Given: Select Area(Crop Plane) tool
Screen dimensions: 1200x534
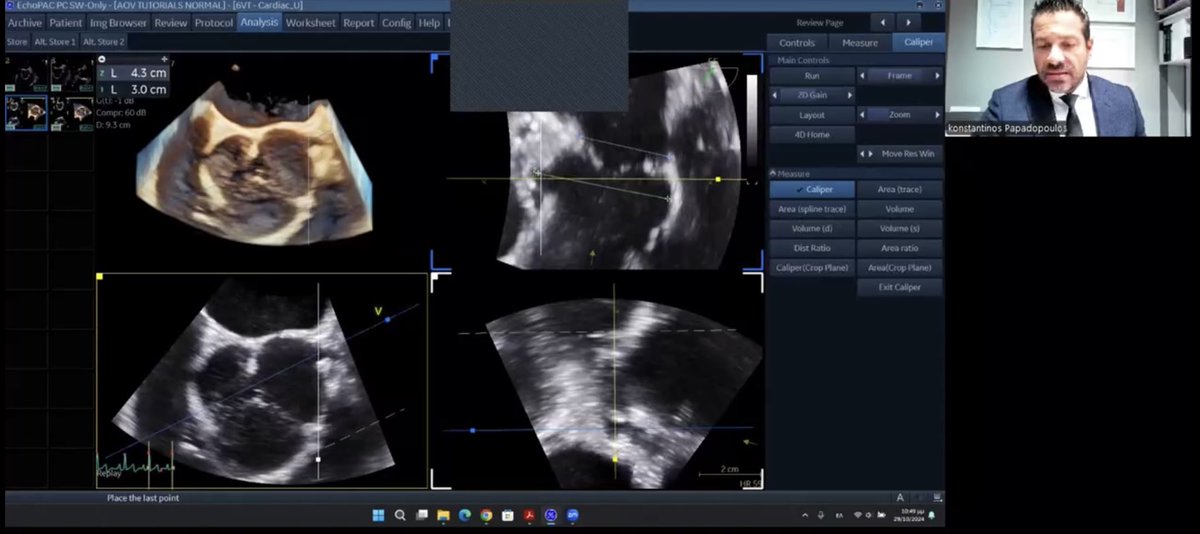Looking at the screenshot, I should click(900, 267).
